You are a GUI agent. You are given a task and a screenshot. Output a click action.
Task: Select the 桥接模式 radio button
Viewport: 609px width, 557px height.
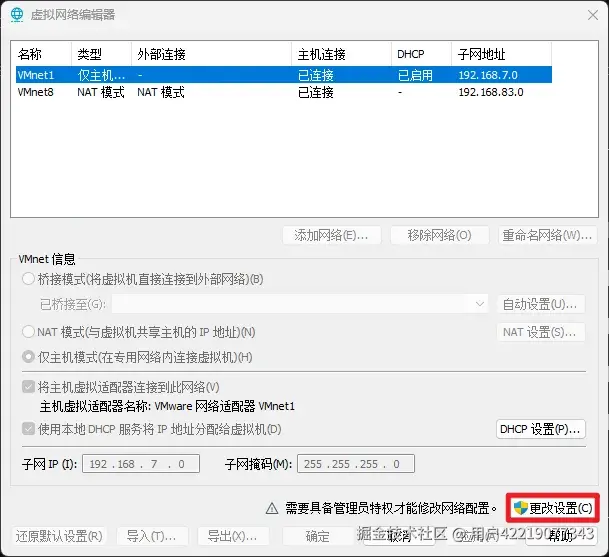28,279
